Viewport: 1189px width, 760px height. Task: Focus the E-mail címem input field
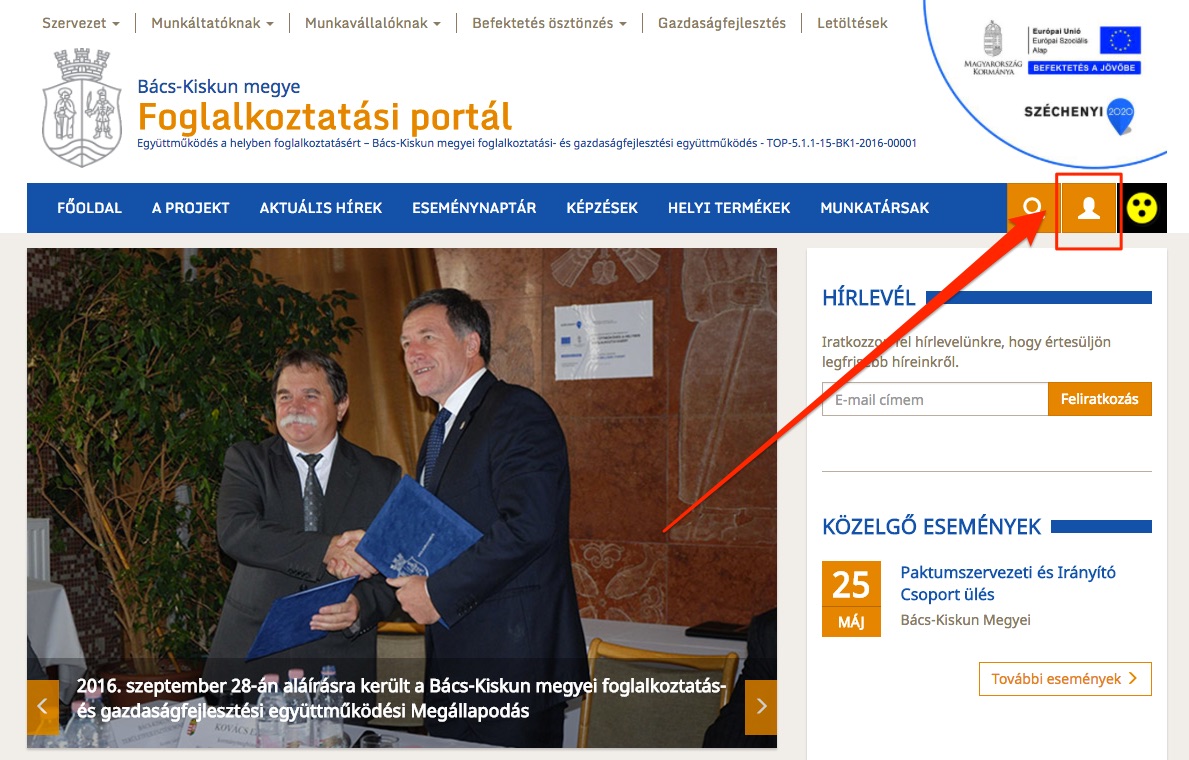[935, 399]
